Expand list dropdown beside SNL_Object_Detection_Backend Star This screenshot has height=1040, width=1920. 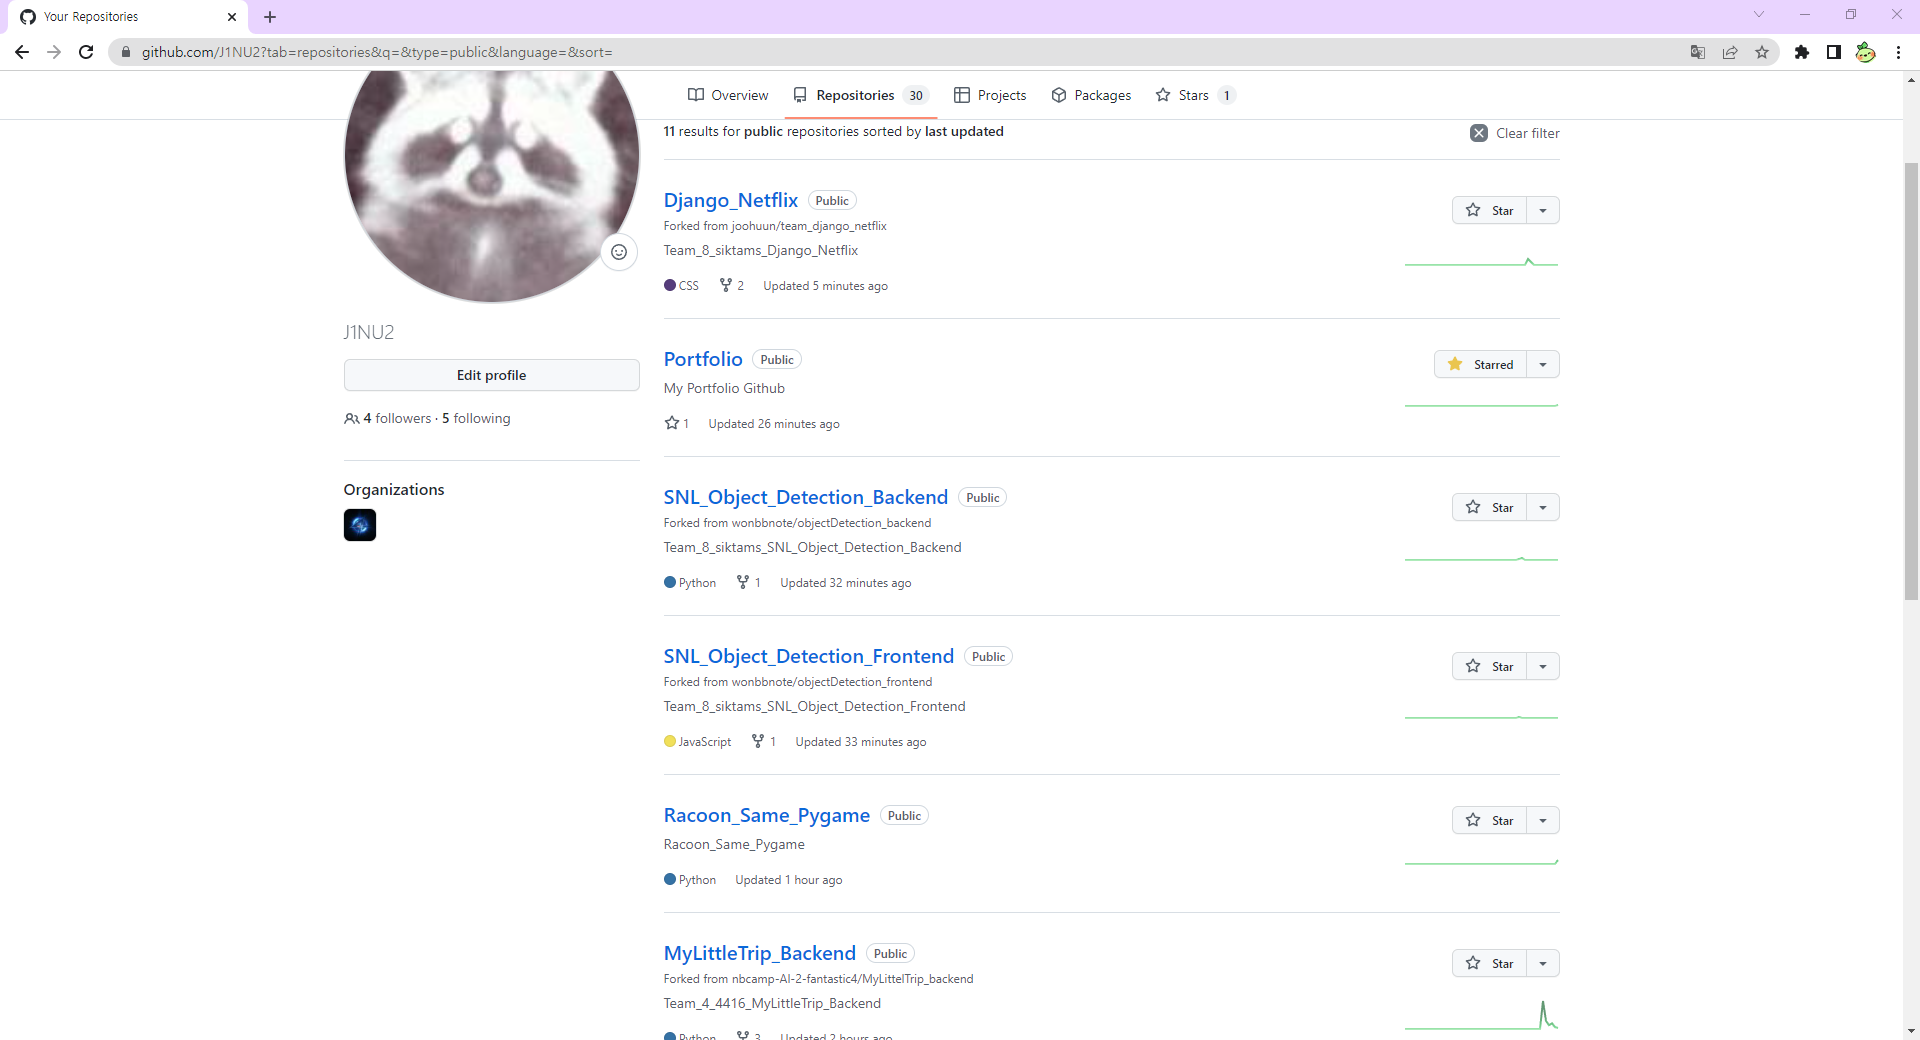1543,507
